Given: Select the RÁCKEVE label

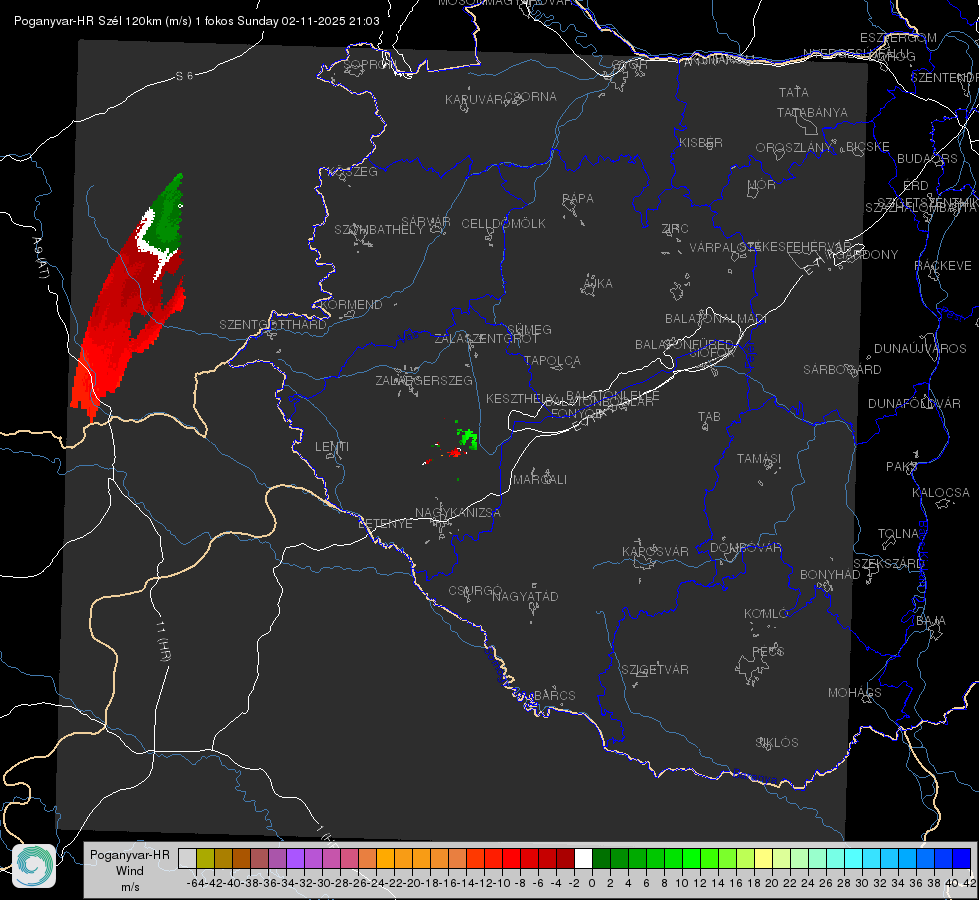Looking at the screenshot, I should 943,266.
